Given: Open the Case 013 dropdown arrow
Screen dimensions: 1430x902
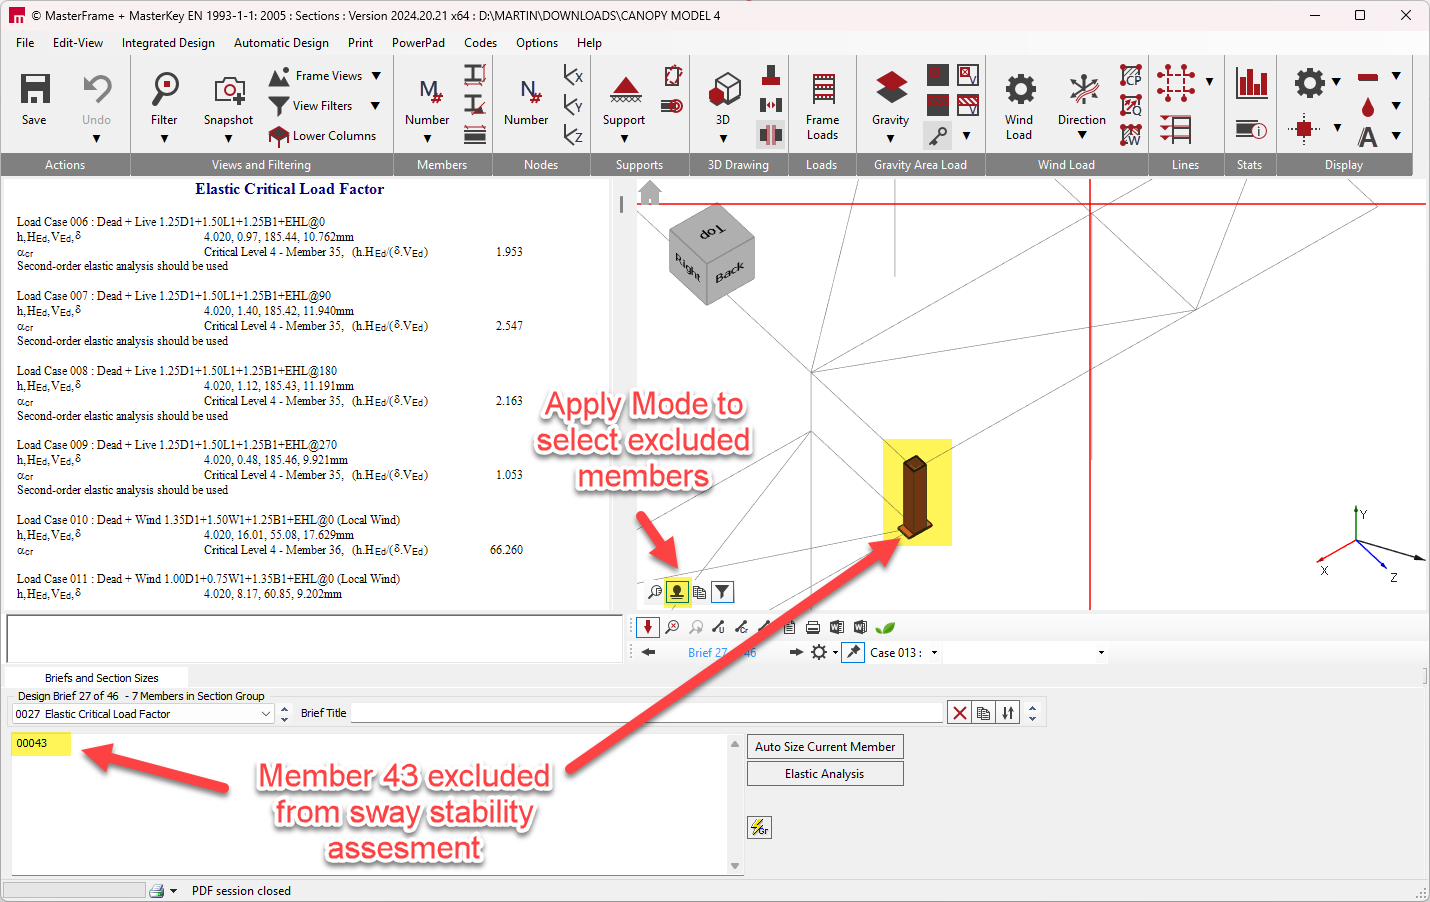Looking at the screenshot, I should tap(935, 653).
